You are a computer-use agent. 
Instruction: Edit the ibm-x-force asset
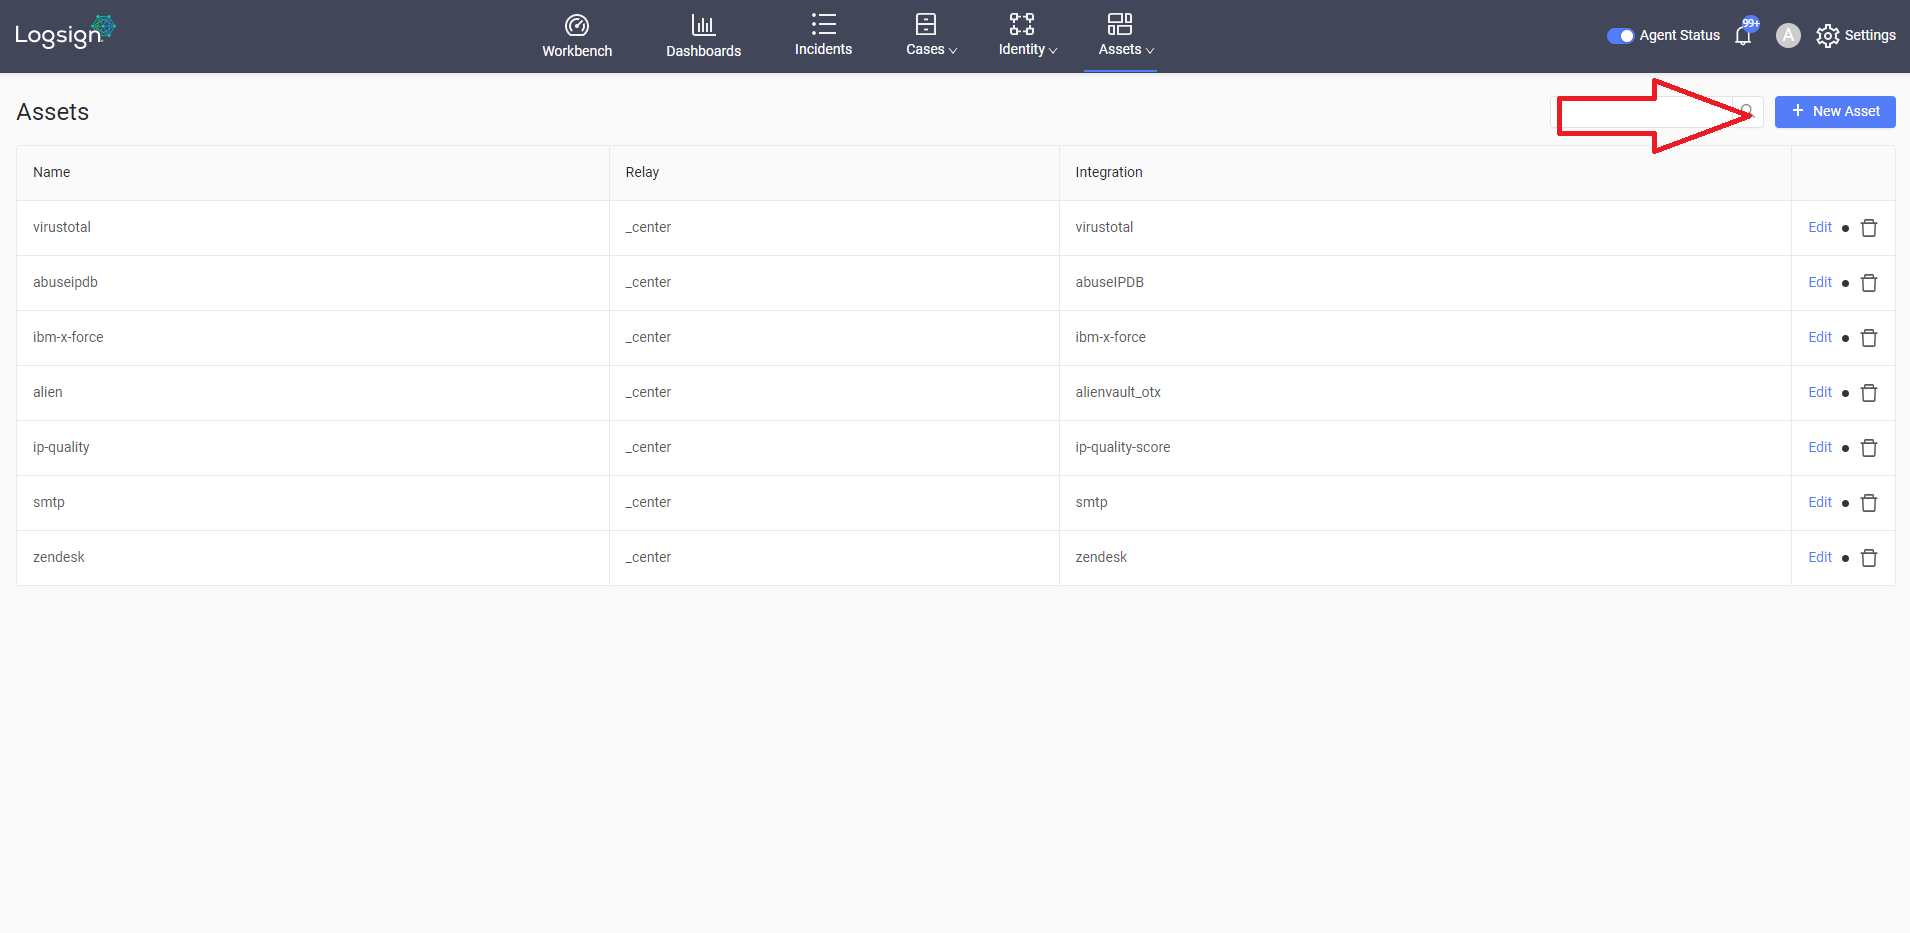coord(1820,337)
